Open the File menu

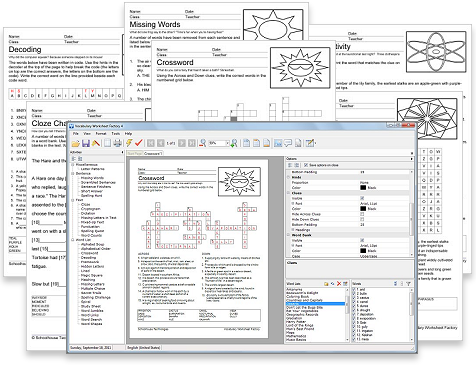coord(76,133)
